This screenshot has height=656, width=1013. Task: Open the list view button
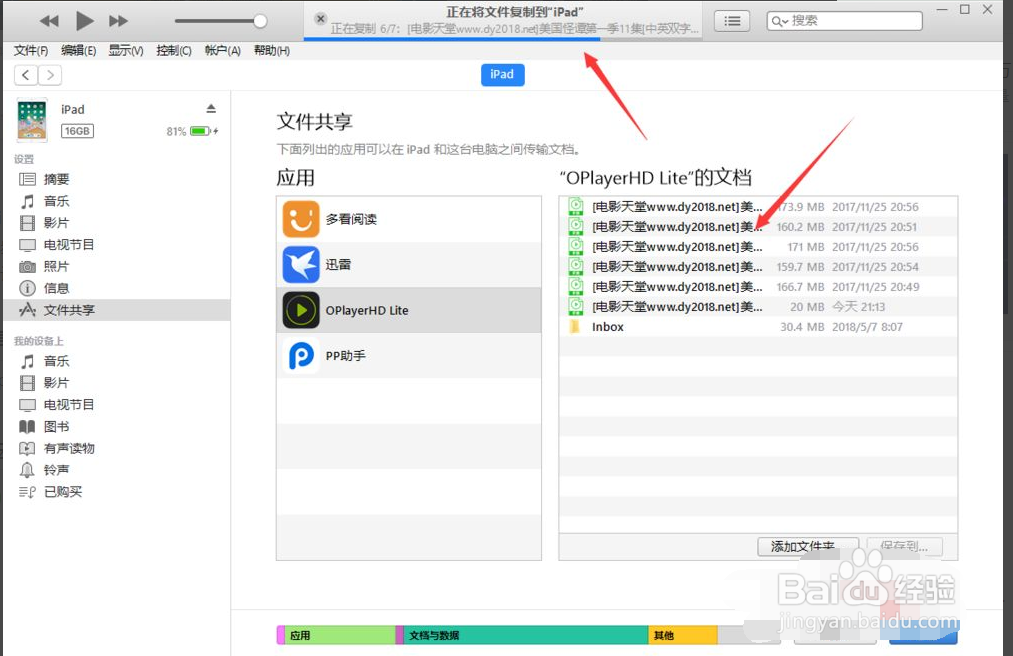click(x=732, y=21)
